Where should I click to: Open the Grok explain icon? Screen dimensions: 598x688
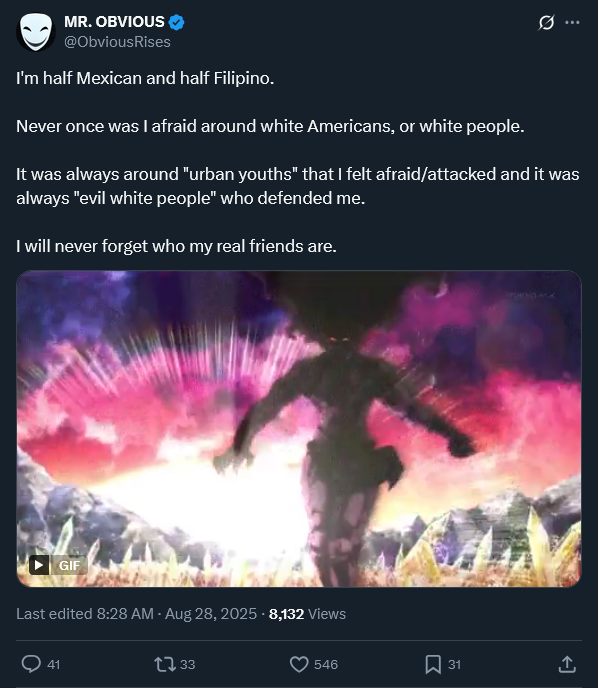click(546, 22)
